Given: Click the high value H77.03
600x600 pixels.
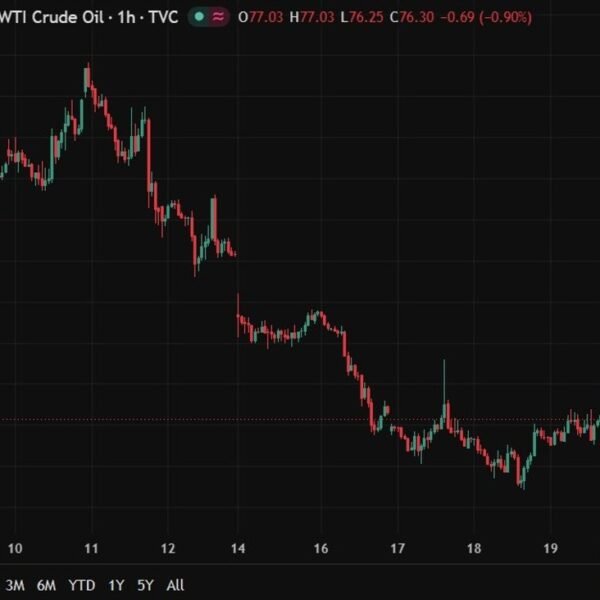Looking at the screenshot, I should coord(311,17).
